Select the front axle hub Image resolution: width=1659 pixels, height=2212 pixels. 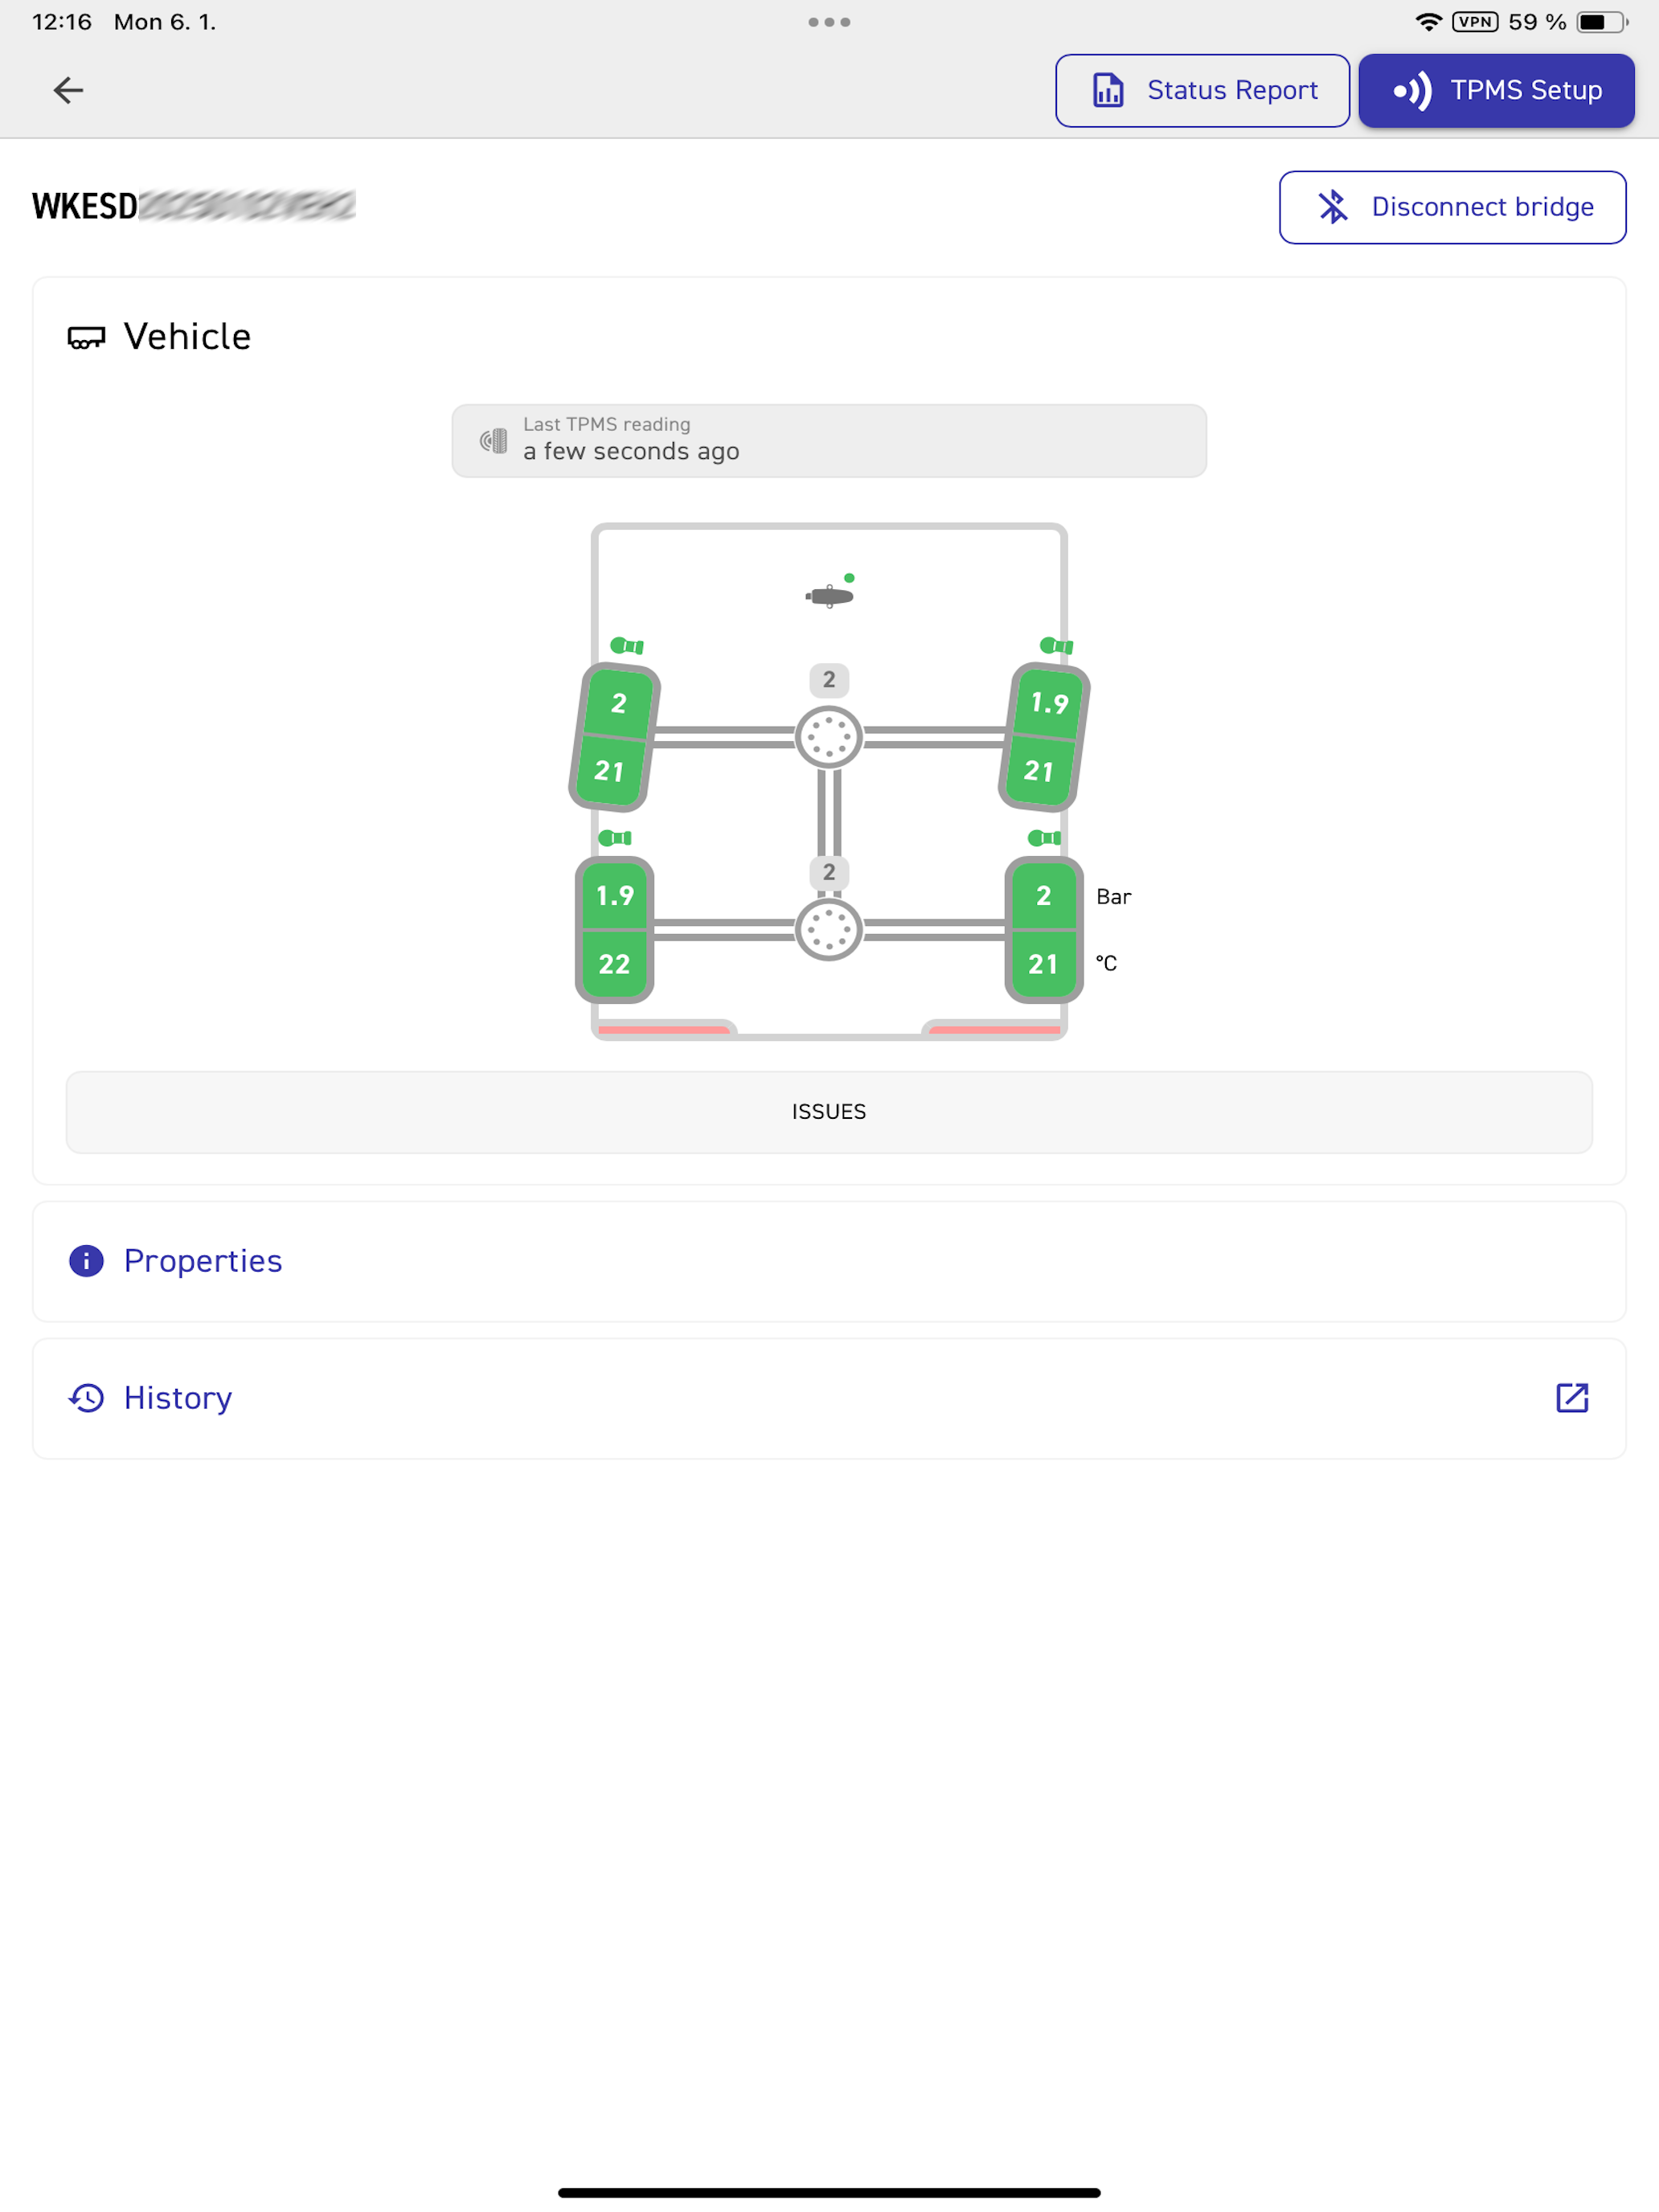829,737
